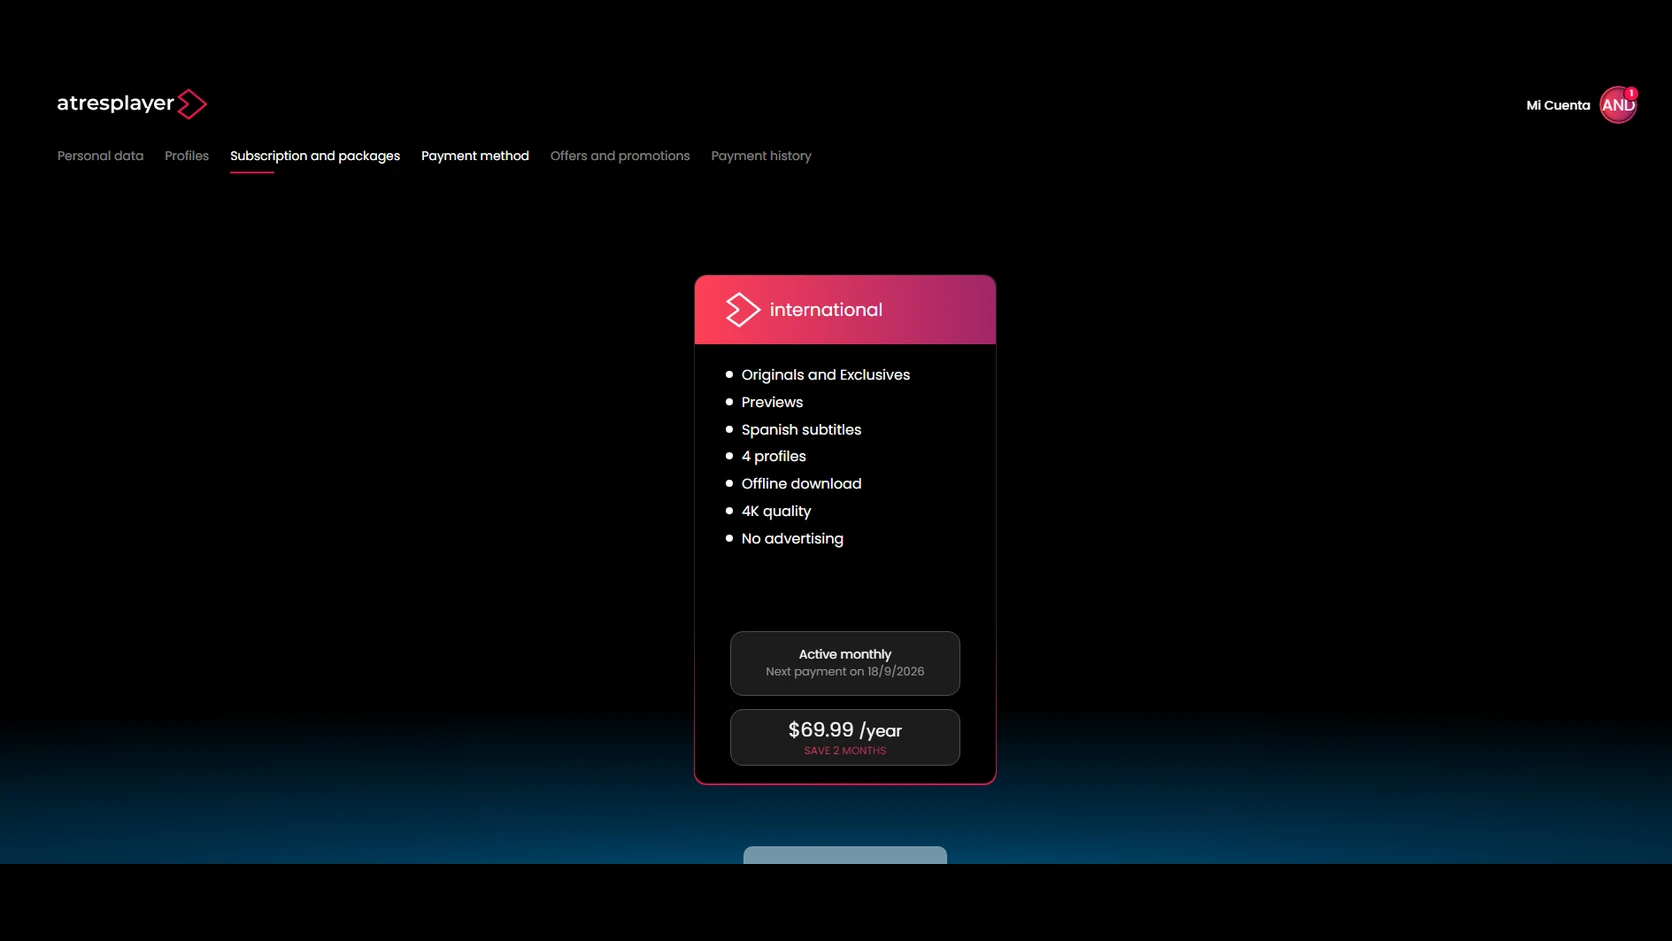Click the partially visible button at bottom
Screen dimensions: 1672x941
[845, 855]
